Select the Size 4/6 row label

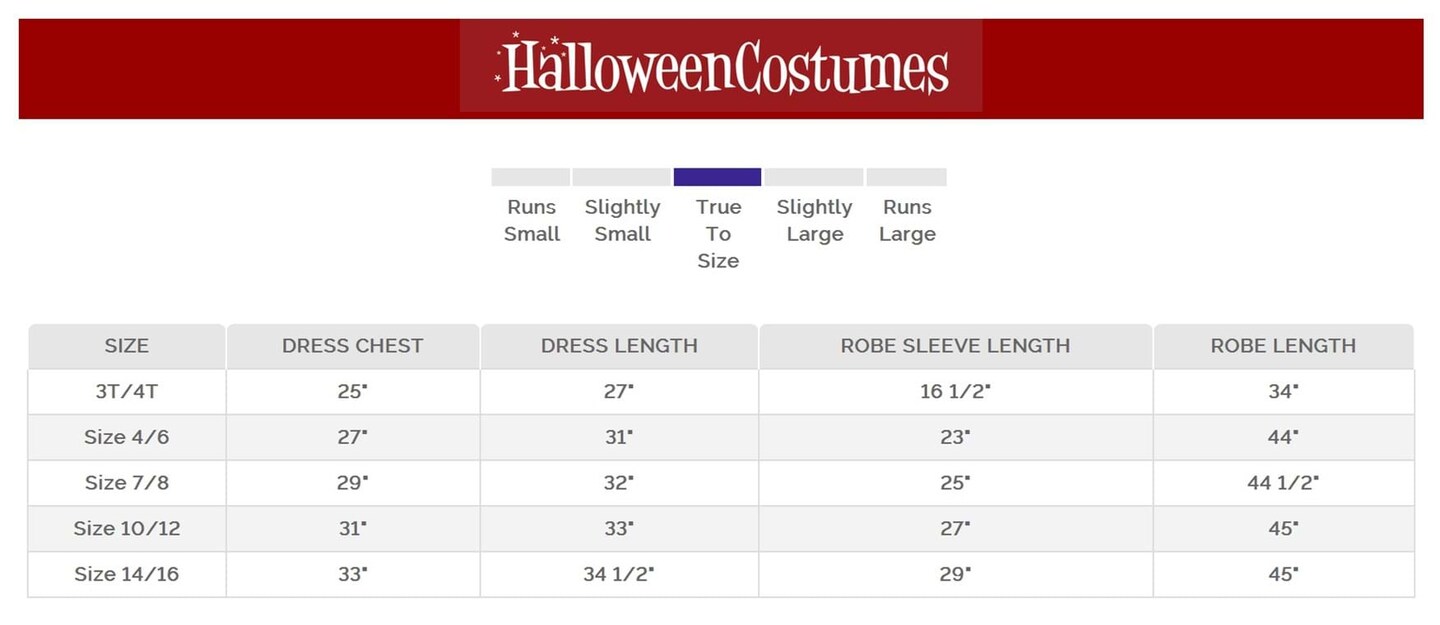pyautogui.click(x=126, y=437)
